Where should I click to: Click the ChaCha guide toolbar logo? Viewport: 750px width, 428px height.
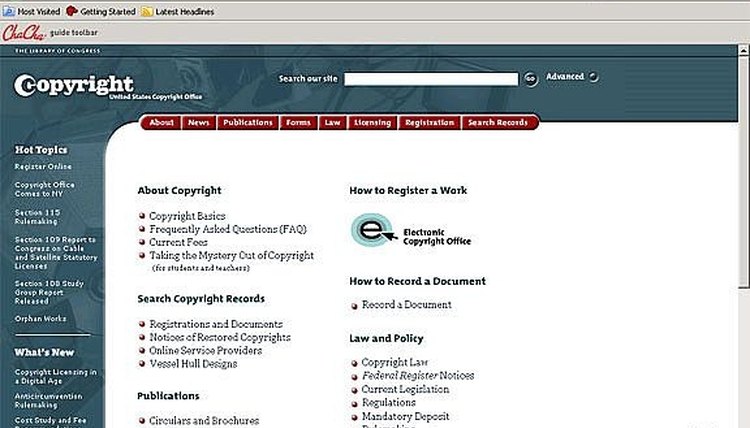pos(23,33)
